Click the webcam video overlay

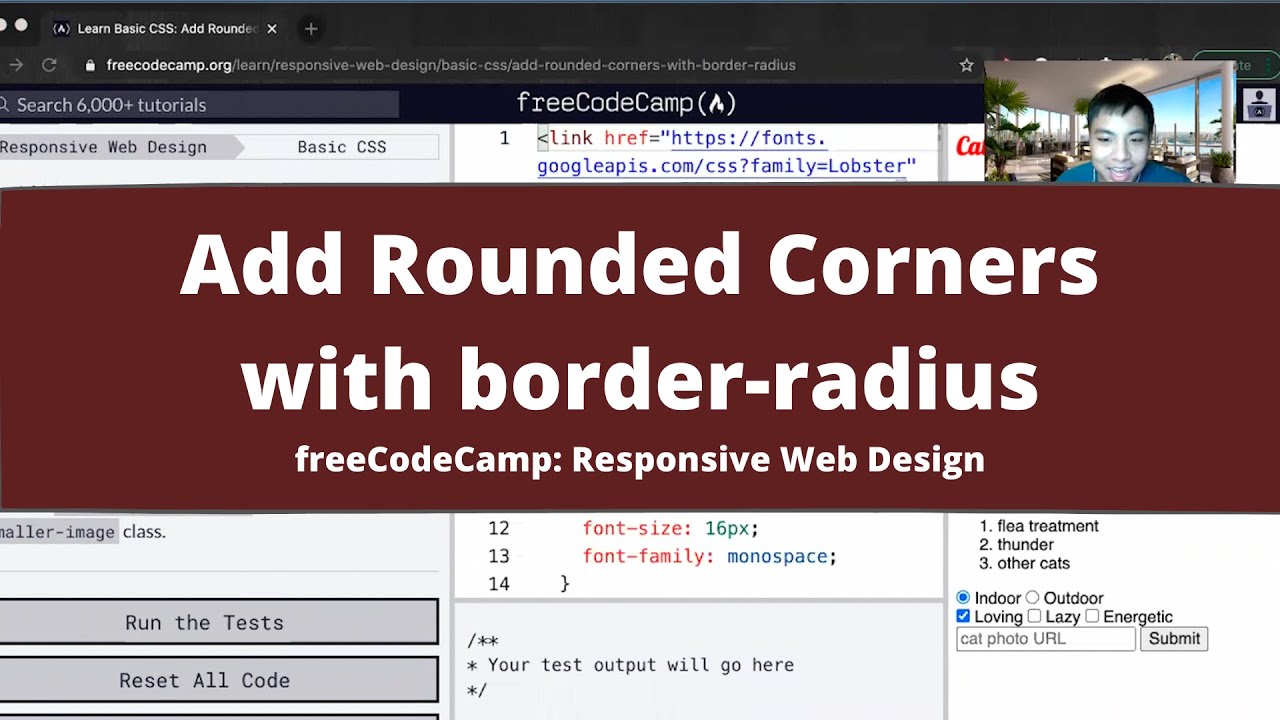tap(1110, 121)
